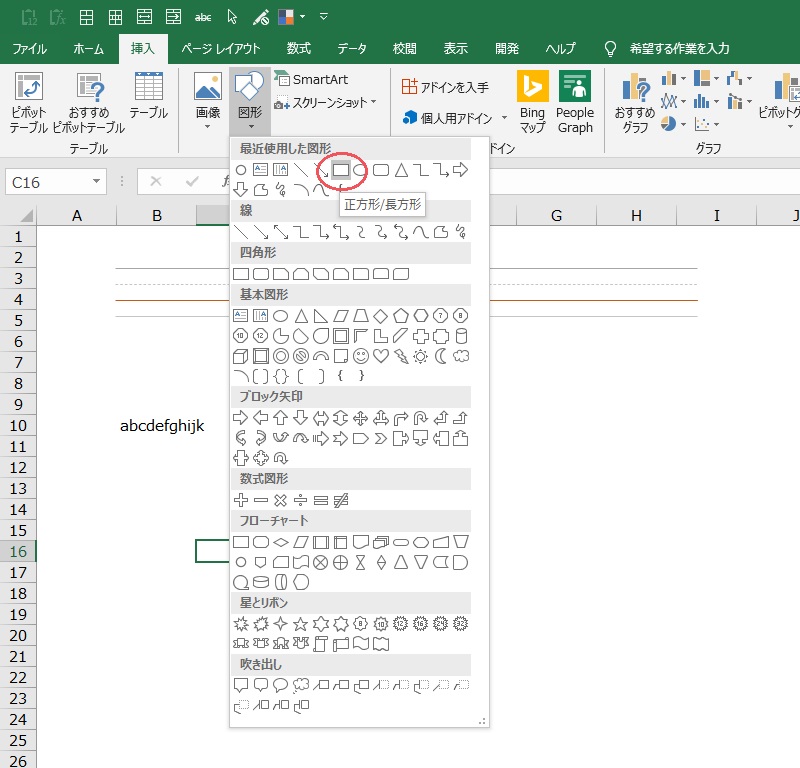This screenshot has width=800, height=768.
Task: Click the Table button in ribbon
Action: [148, 97]
